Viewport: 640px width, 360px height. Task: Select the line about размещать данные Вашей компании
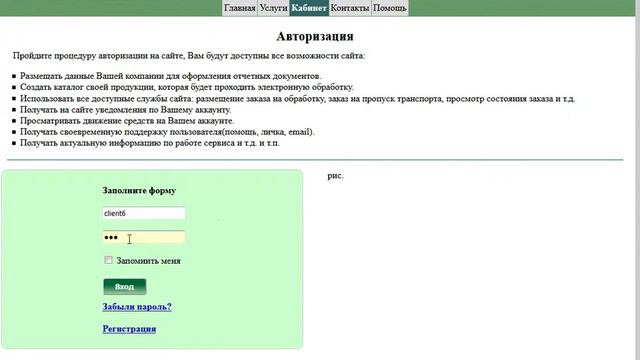[x=171, y=76]
